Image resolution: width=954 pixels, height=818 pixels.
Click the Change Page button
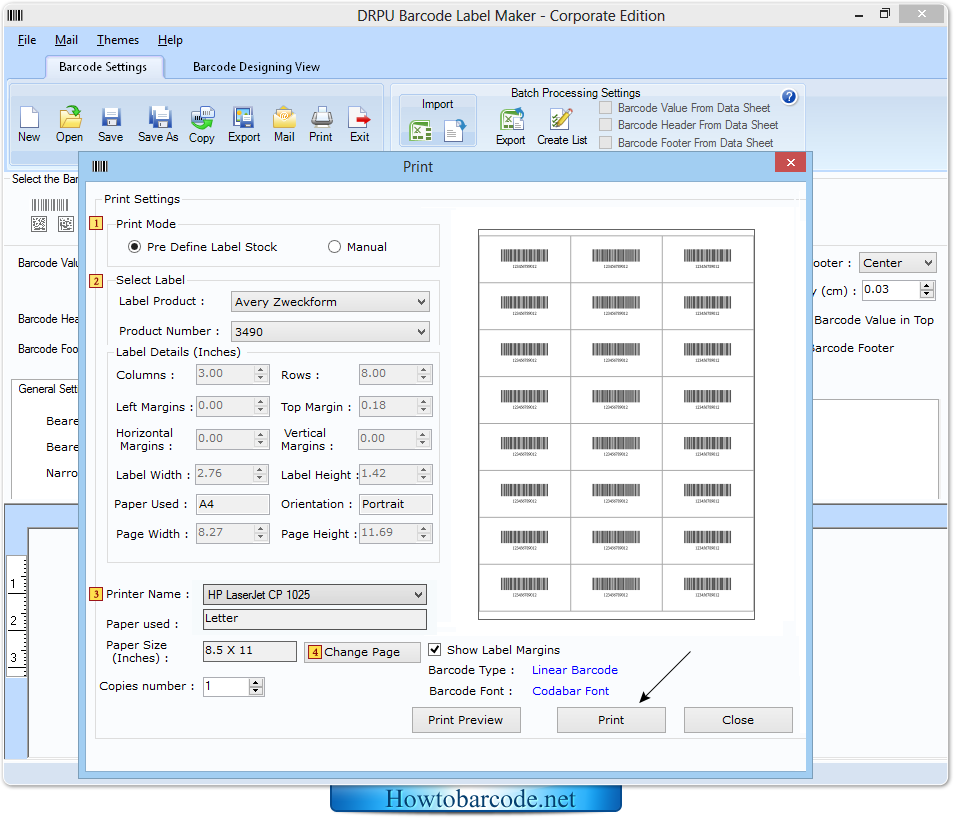click(x=362, y=652)
